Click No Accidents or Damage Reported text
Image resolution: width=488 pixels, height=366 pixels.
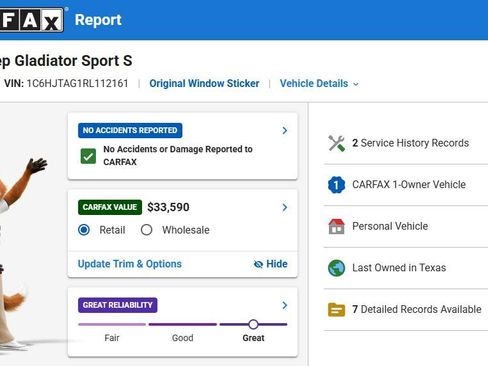pos(178,155)
